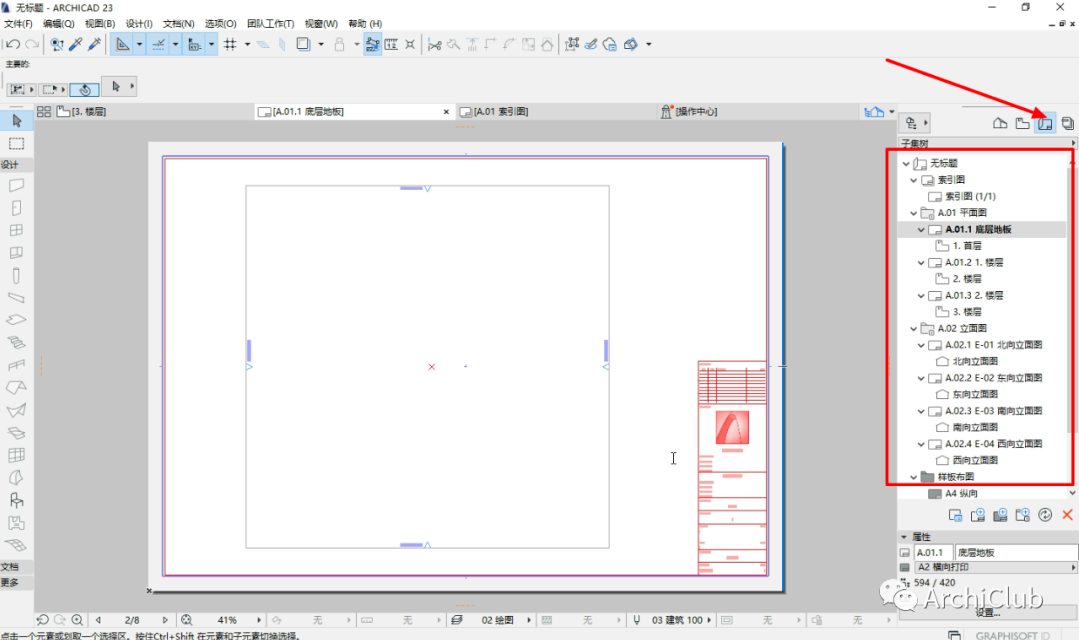Select the Stair tool in toolbox

coord(17,343)
